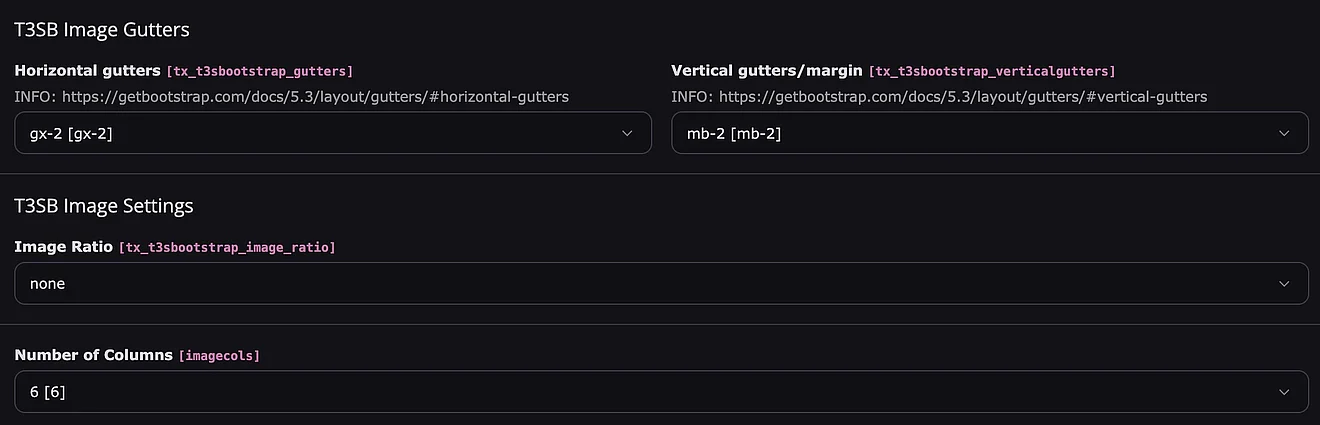Click the vertical-gutters Bootstrap docs URL

(963, 97)
